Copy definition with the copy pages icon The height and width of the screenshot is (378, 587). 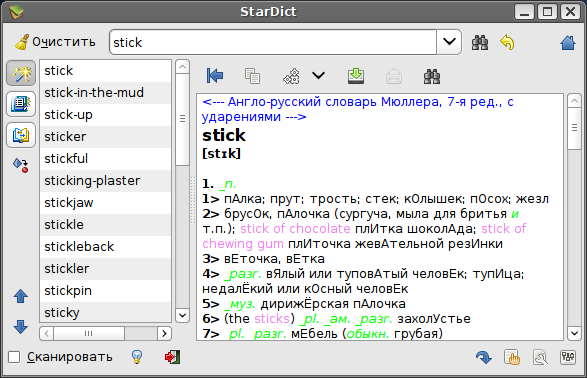(x=252, y=76)
